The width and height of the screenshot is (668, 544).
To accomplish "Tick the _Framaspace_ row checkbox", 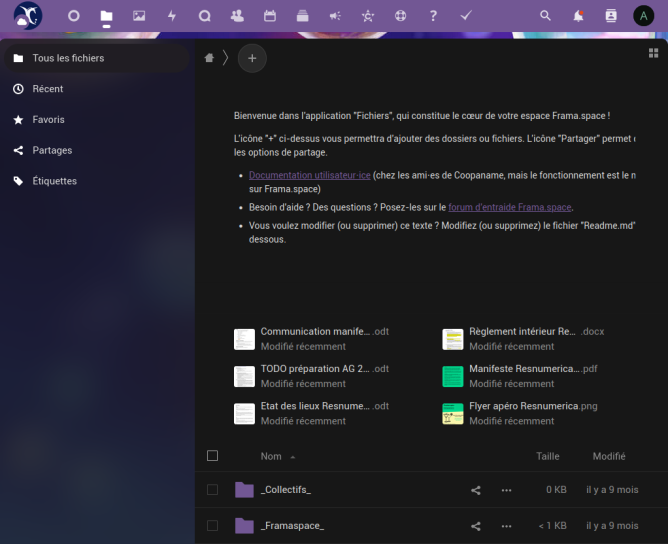I will [x=212, y=526].
